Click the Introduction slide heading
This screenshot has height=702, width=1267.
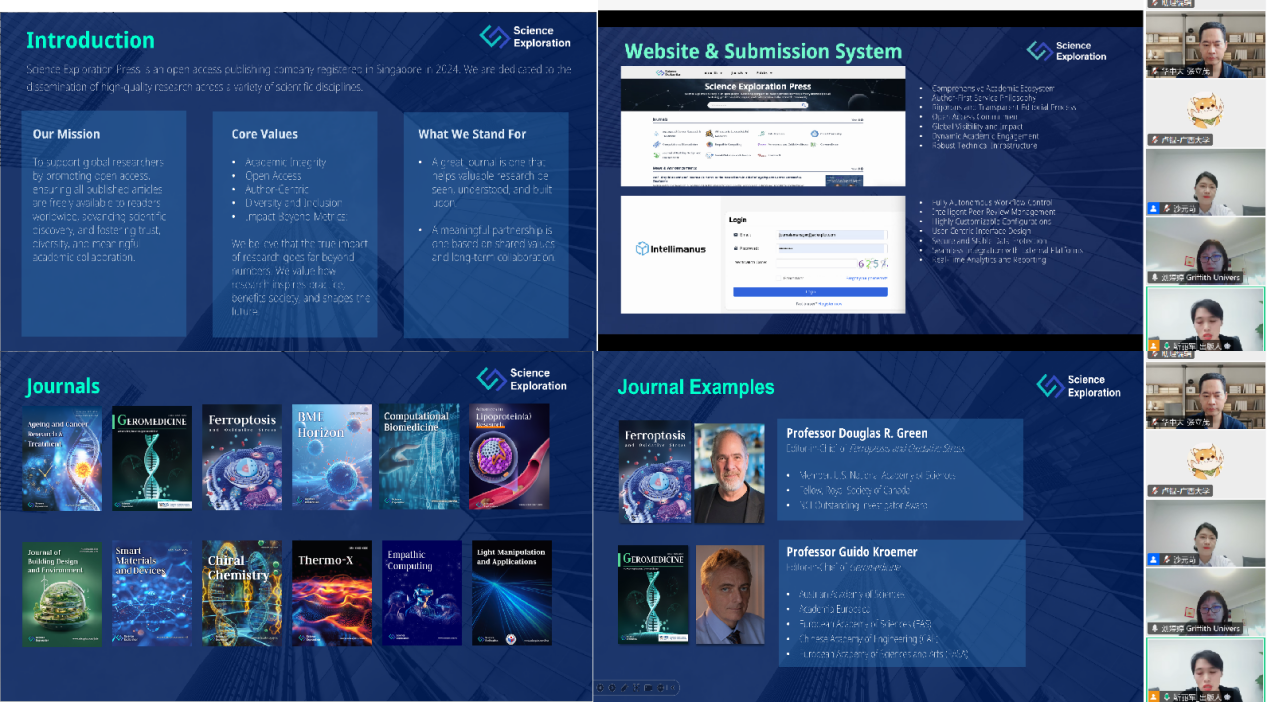point(90,40)
